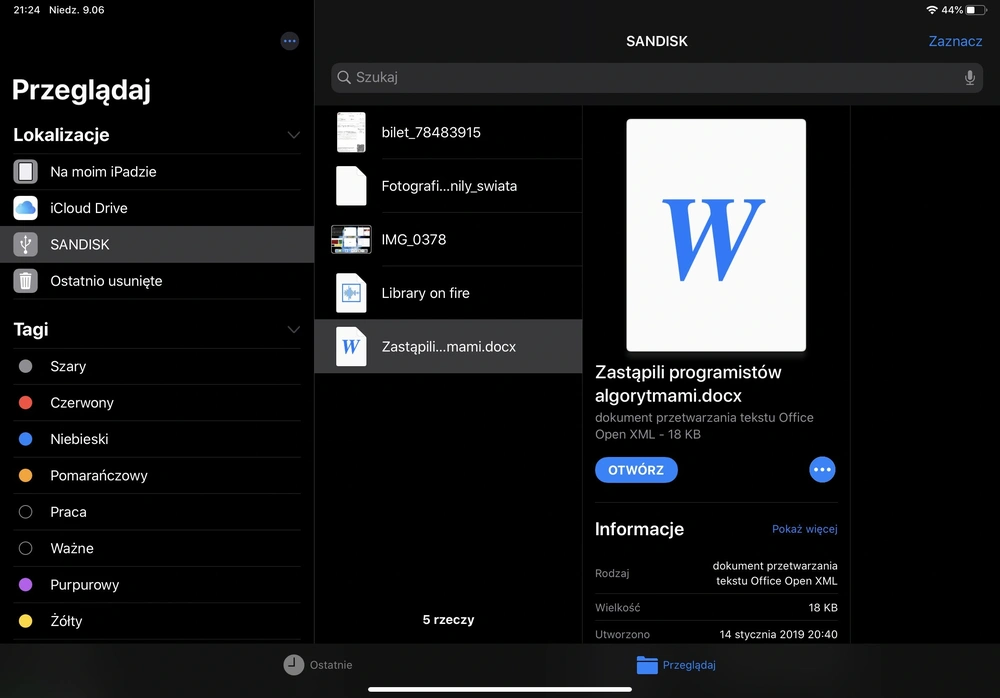The width and height of the screenshot is (1000, 698).
Task: Click the Pokaż więcej link
Action: coord(804,529)
